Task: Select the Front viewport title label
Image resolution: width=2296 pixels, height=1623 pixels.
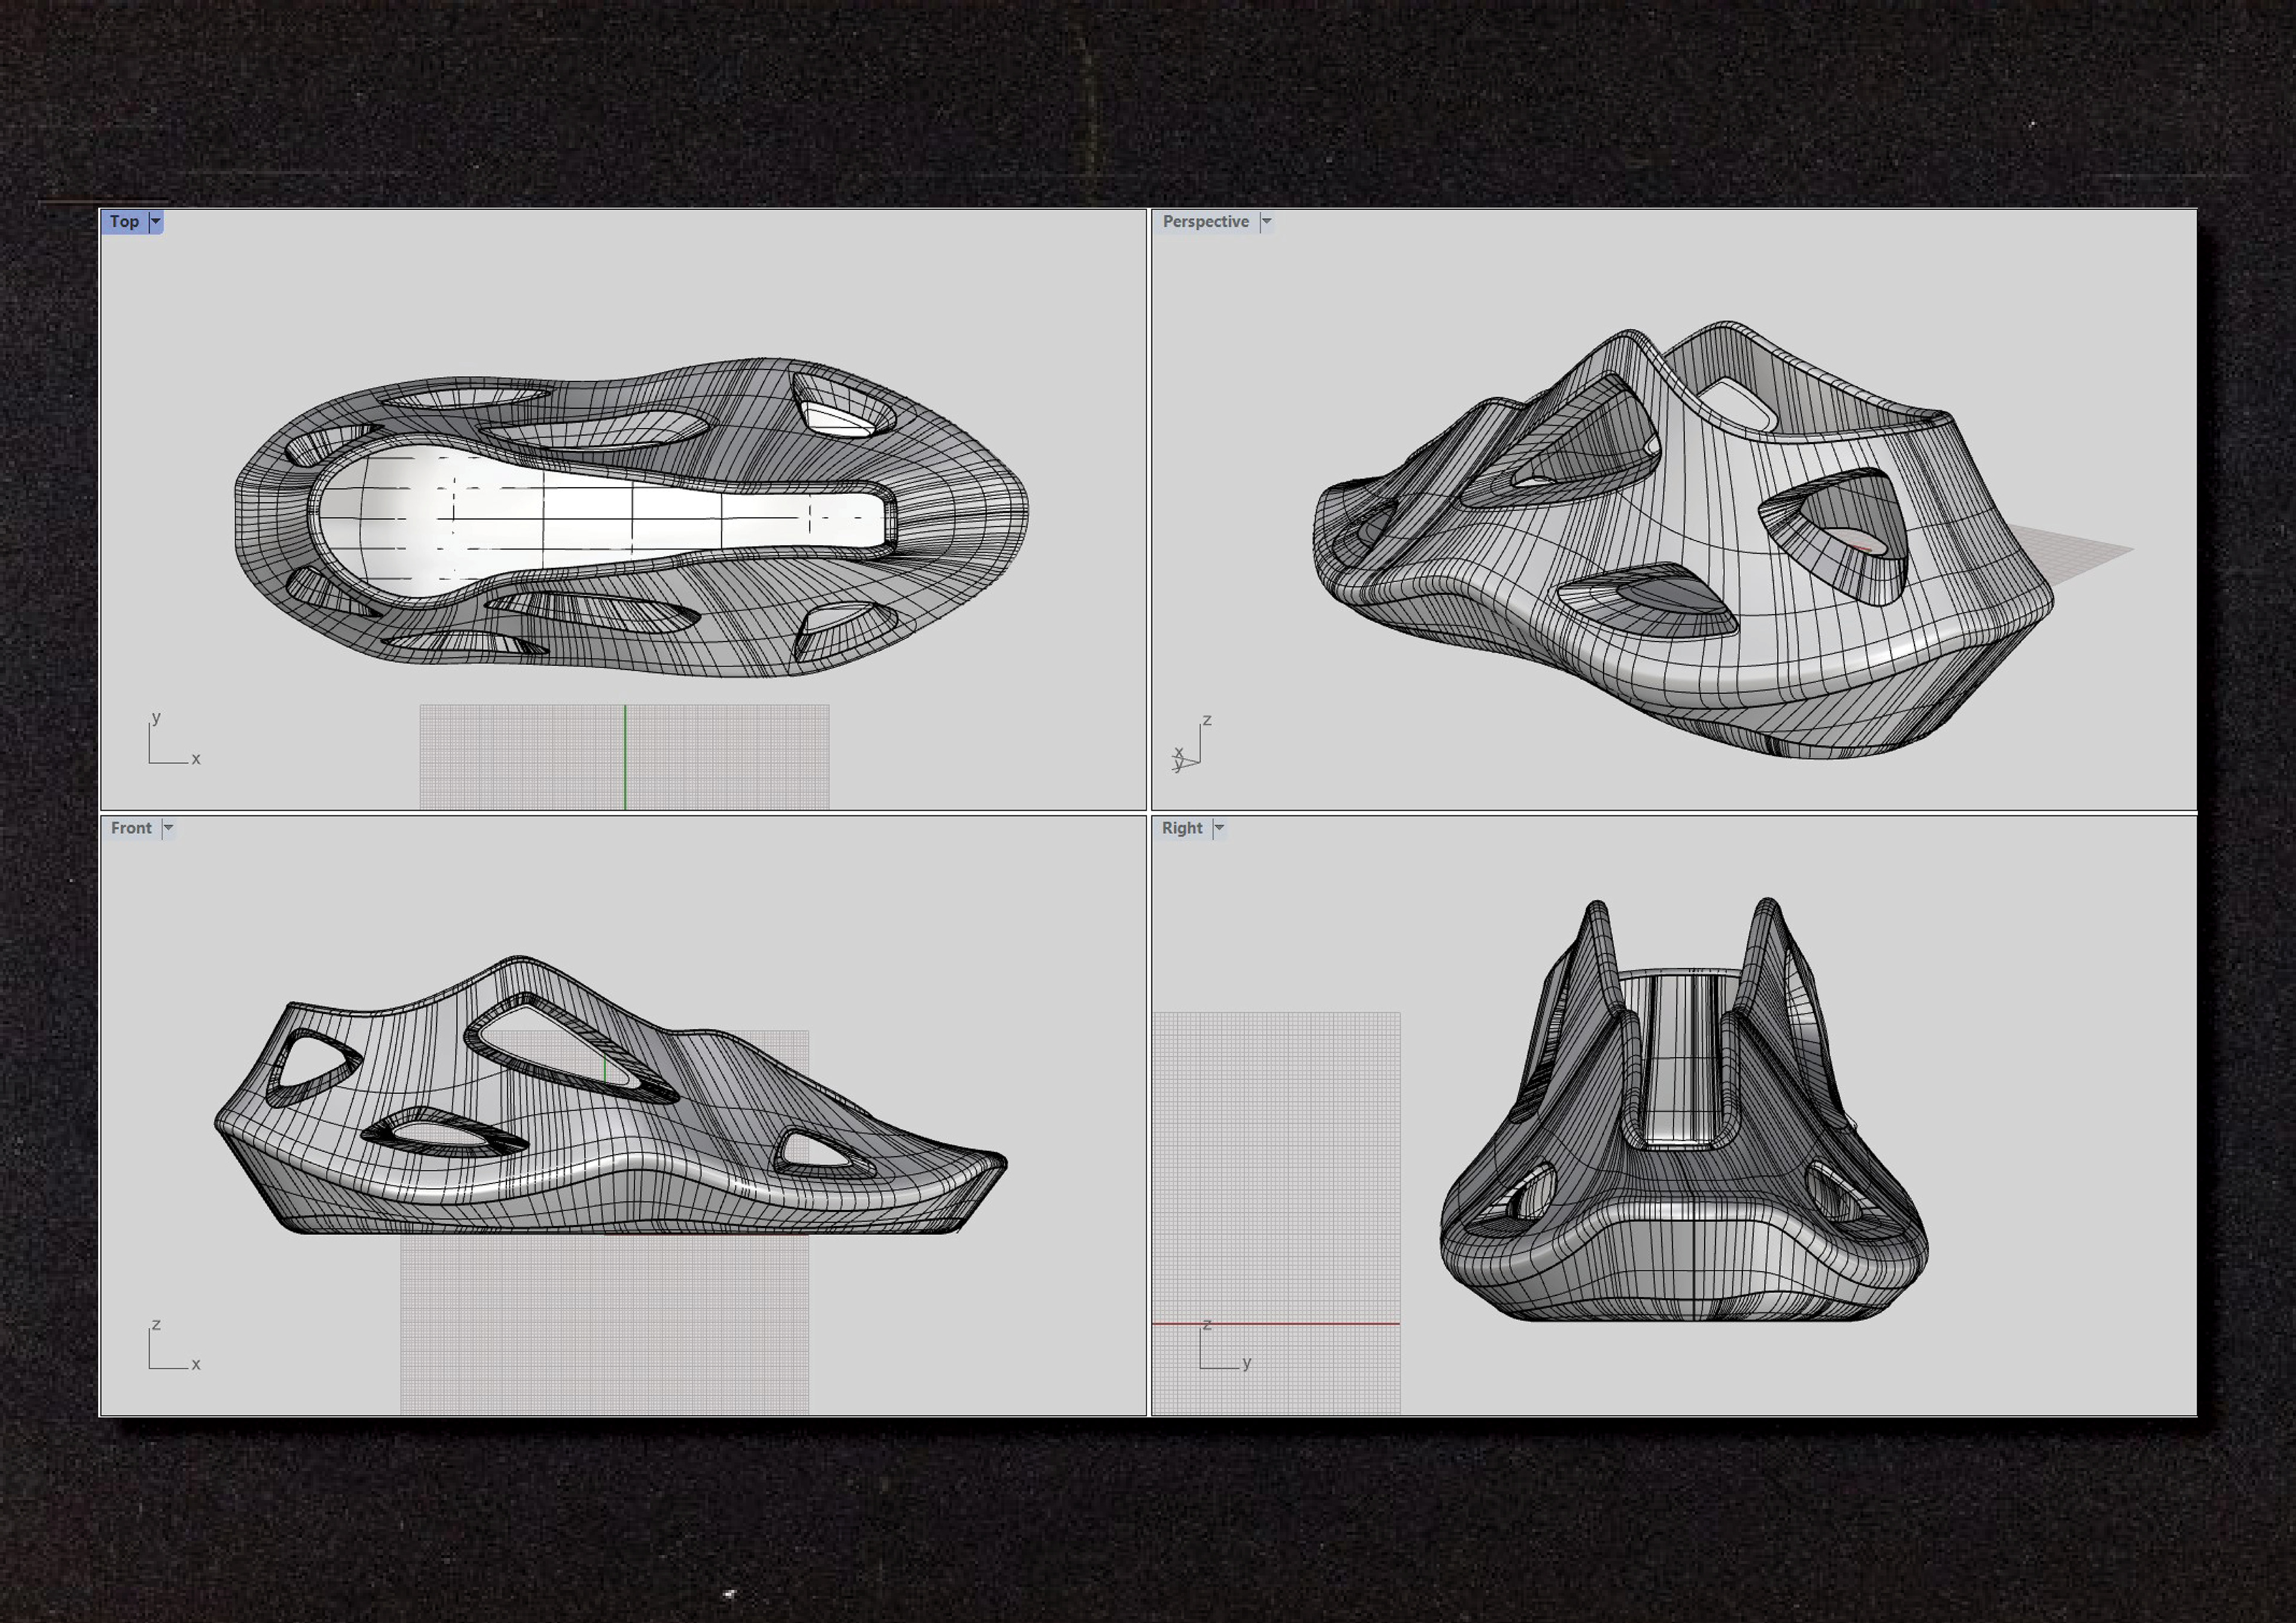Action: pos(131,828)
